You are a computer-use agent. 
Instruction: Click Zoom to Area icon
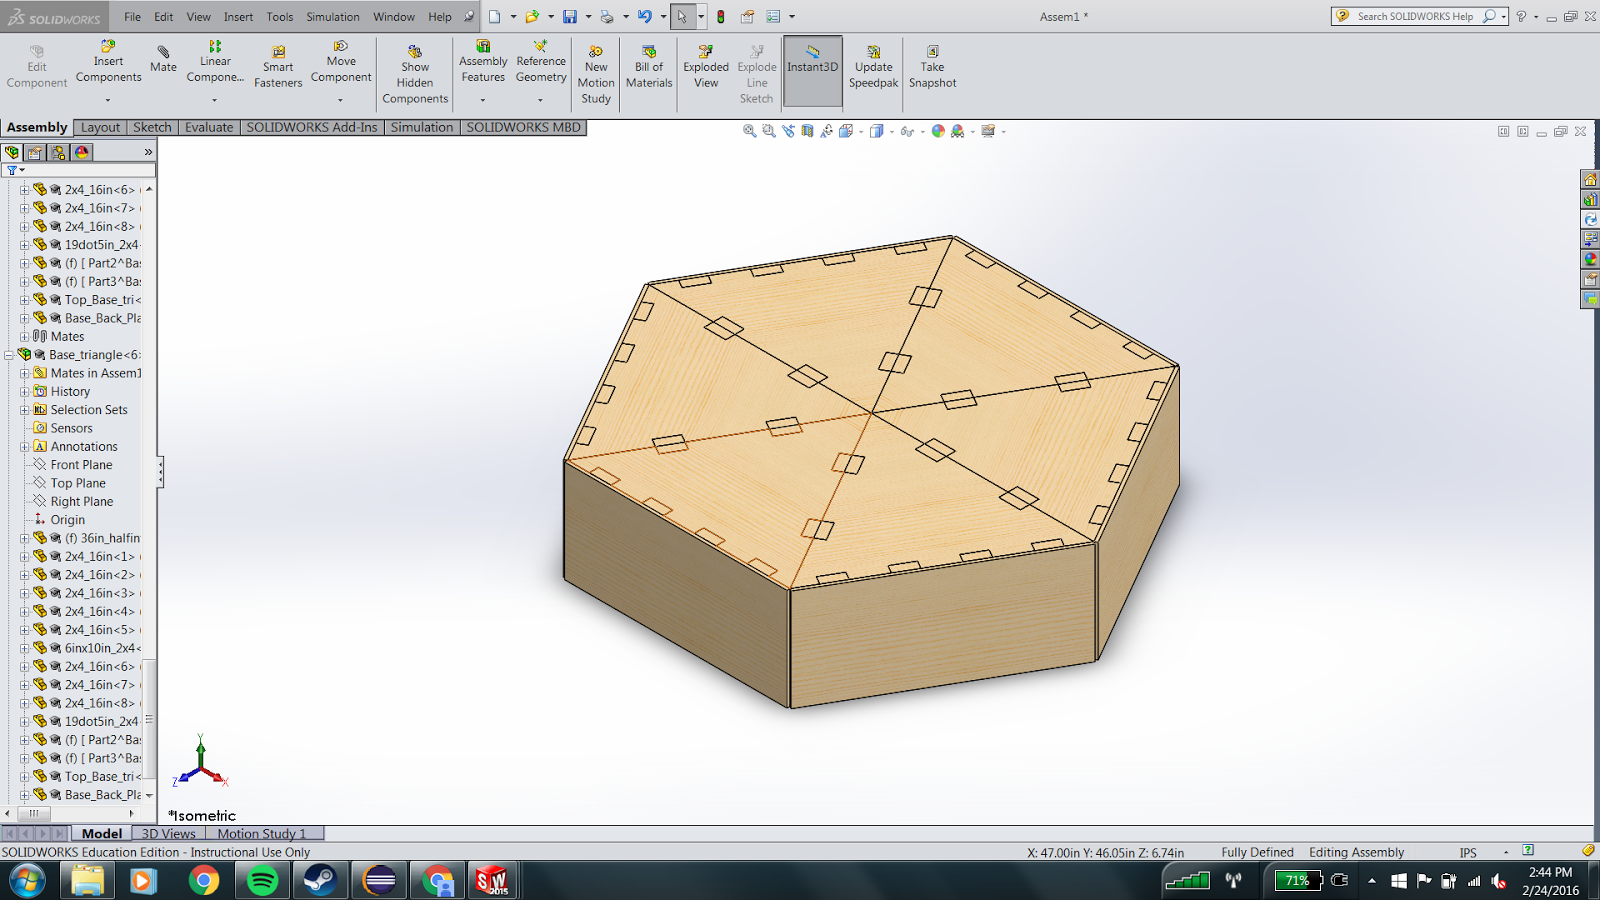768,131
